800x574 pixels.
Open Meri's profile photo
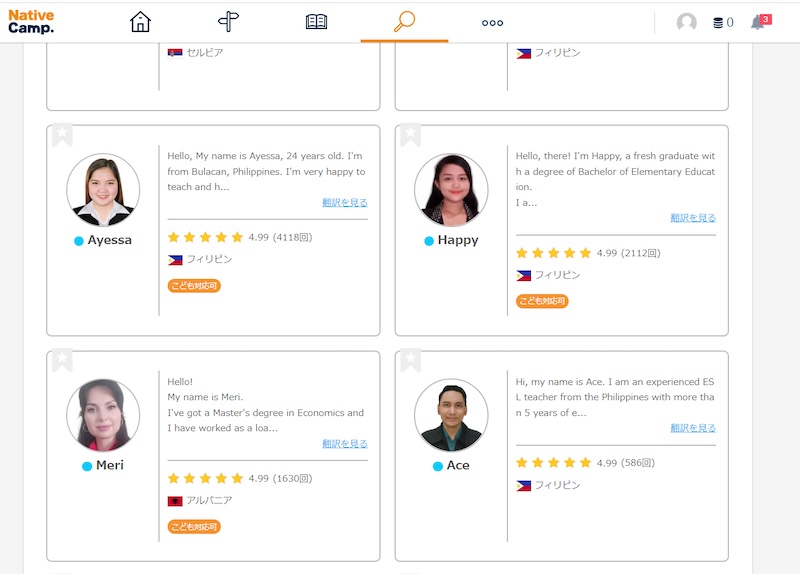(103, 415)
